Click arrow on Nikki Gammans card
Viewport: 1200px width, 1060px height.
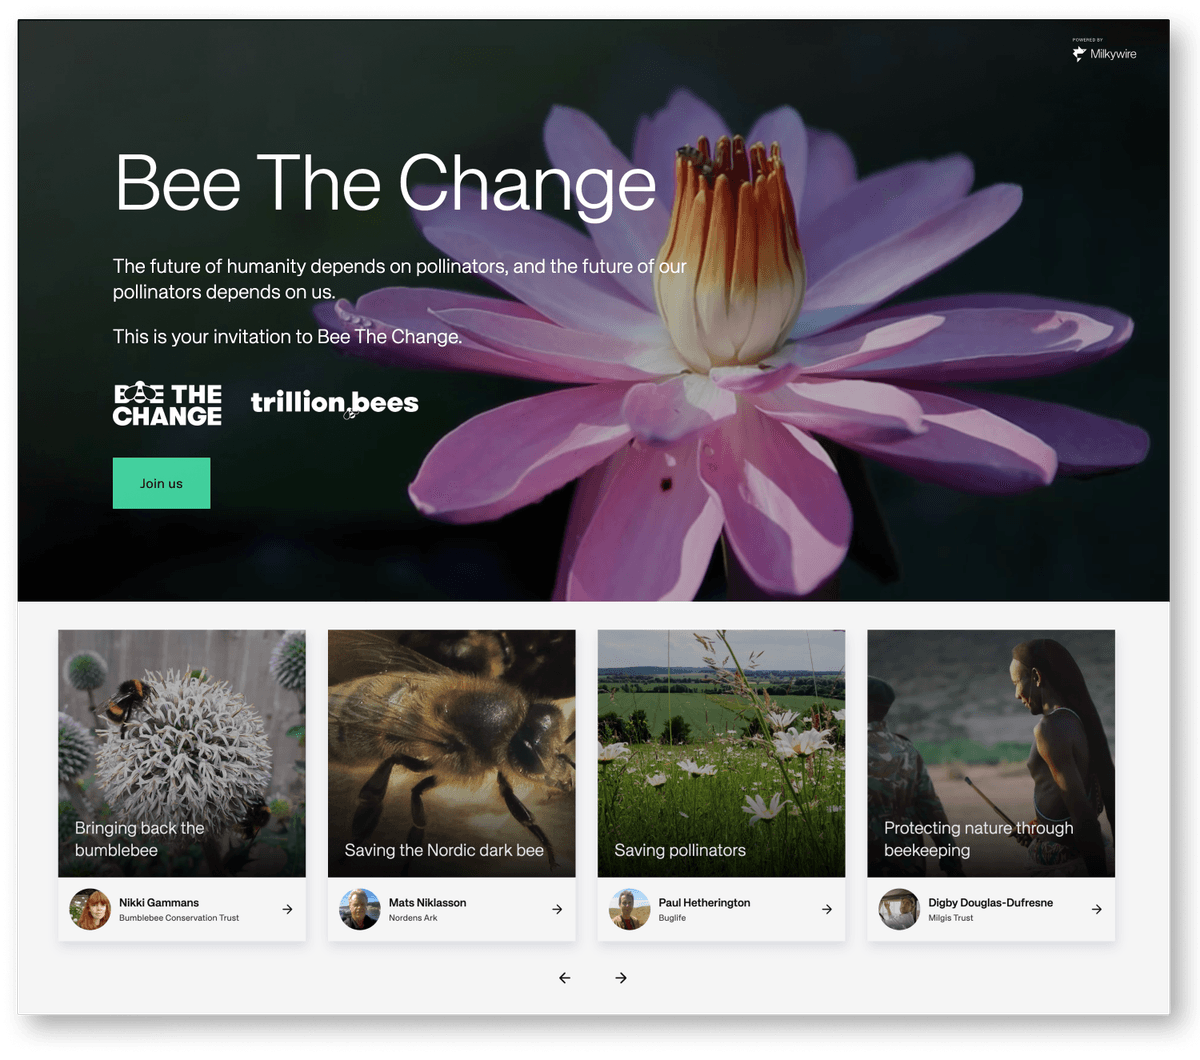pyautogui.click(x=287, y=909)
